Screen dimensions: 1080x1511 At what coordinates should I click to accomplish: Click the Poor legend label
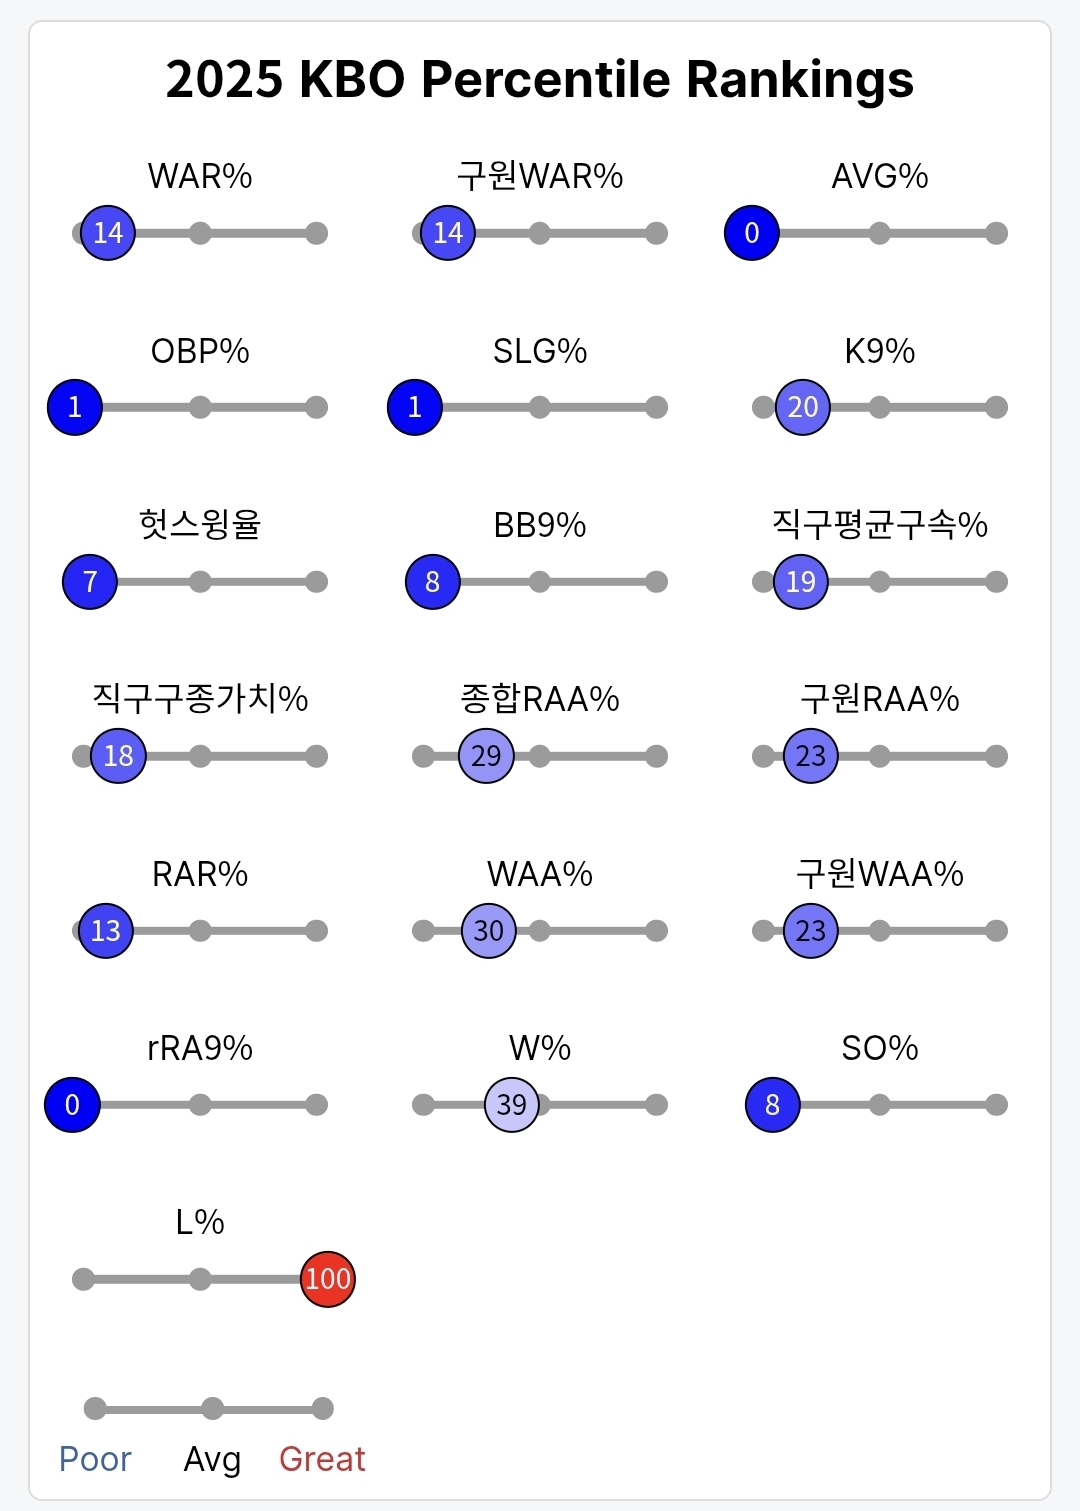pyautogui.click(x=95, y=1459)
